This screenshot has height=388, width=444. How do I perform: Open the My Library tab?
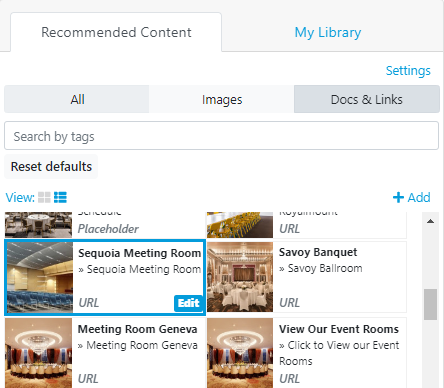point(328,32)
